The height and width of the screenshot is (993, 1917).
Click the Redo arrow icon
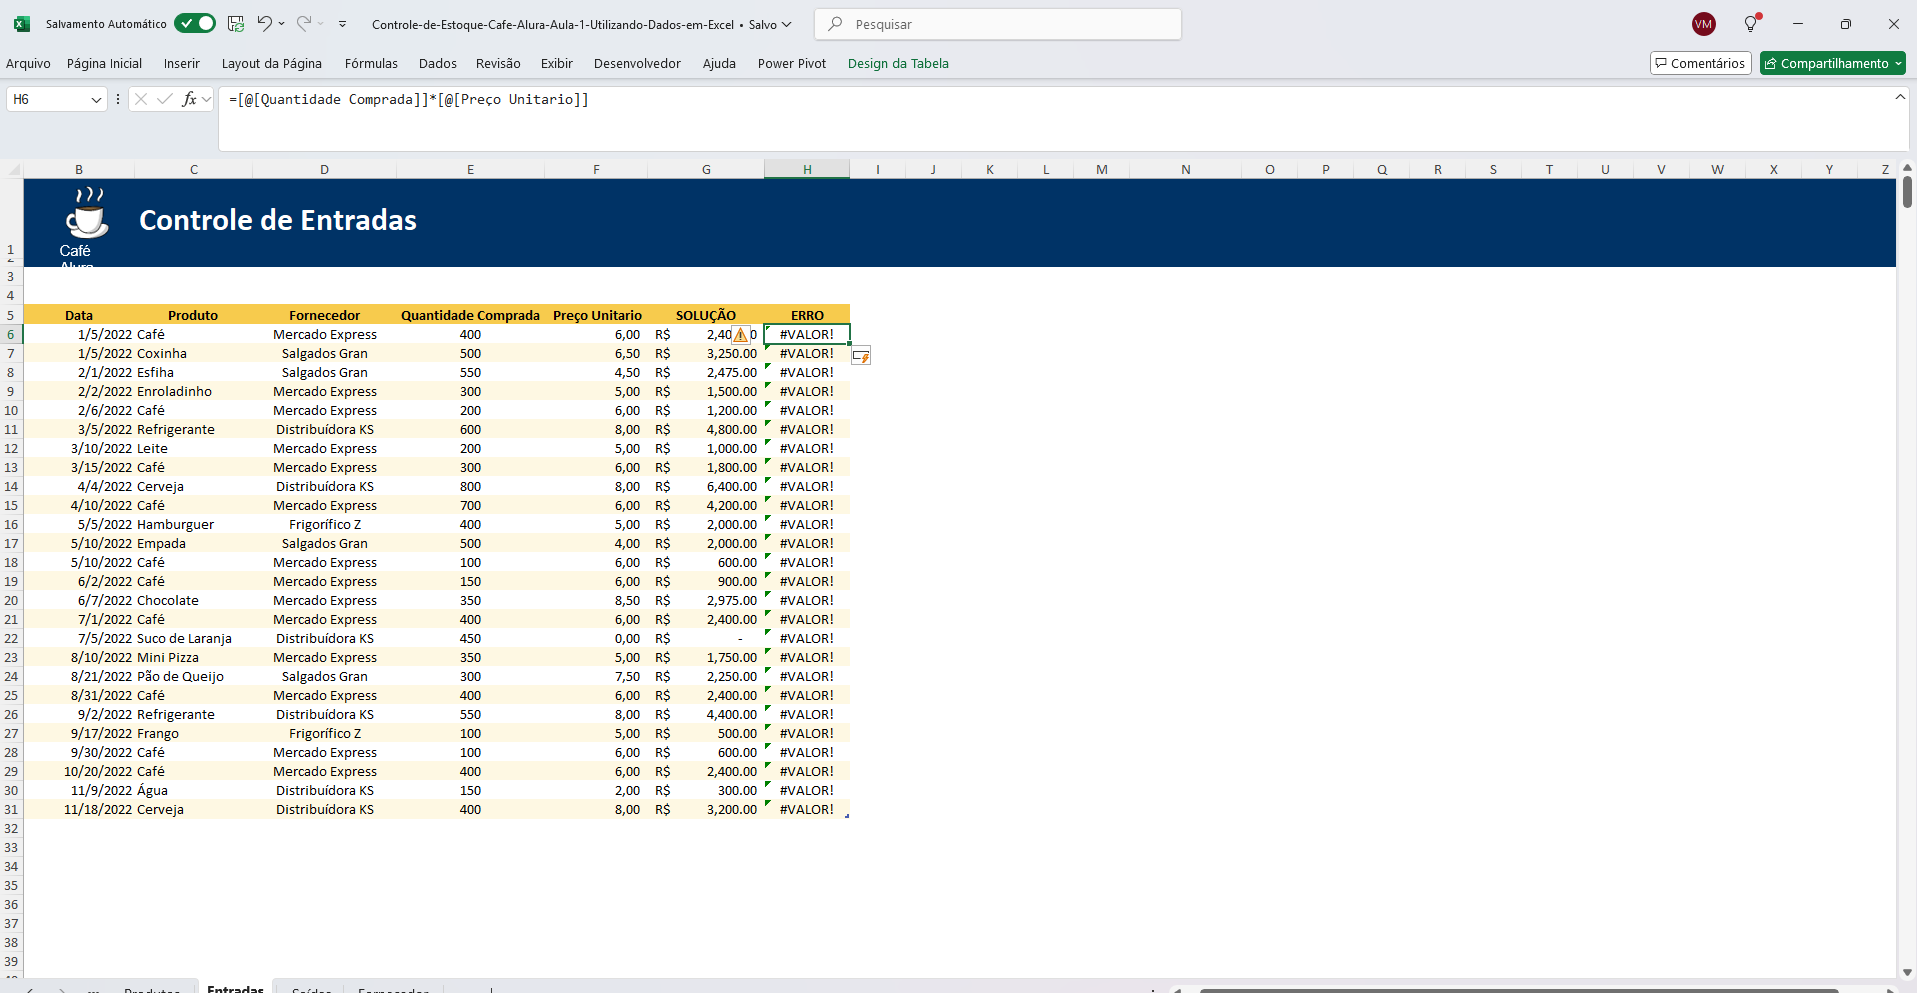pos(304,24)
